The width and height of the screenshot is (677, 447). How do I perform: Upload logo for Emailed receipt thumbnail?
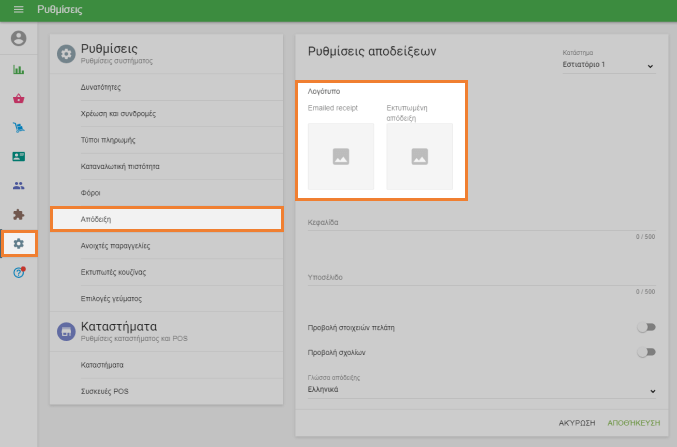340,156
